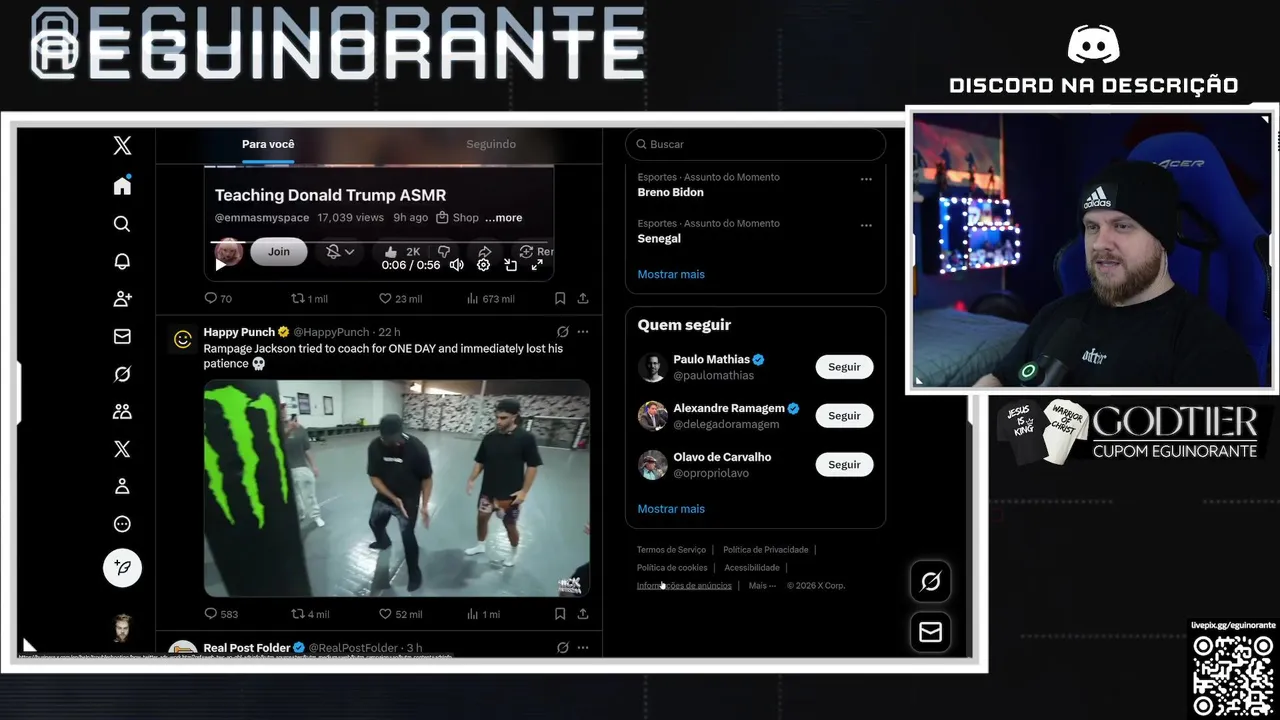The width and height of the screenshot is (1280, 720).
Task: Open Profile person icon in sidebar
Action: point(122,486)
